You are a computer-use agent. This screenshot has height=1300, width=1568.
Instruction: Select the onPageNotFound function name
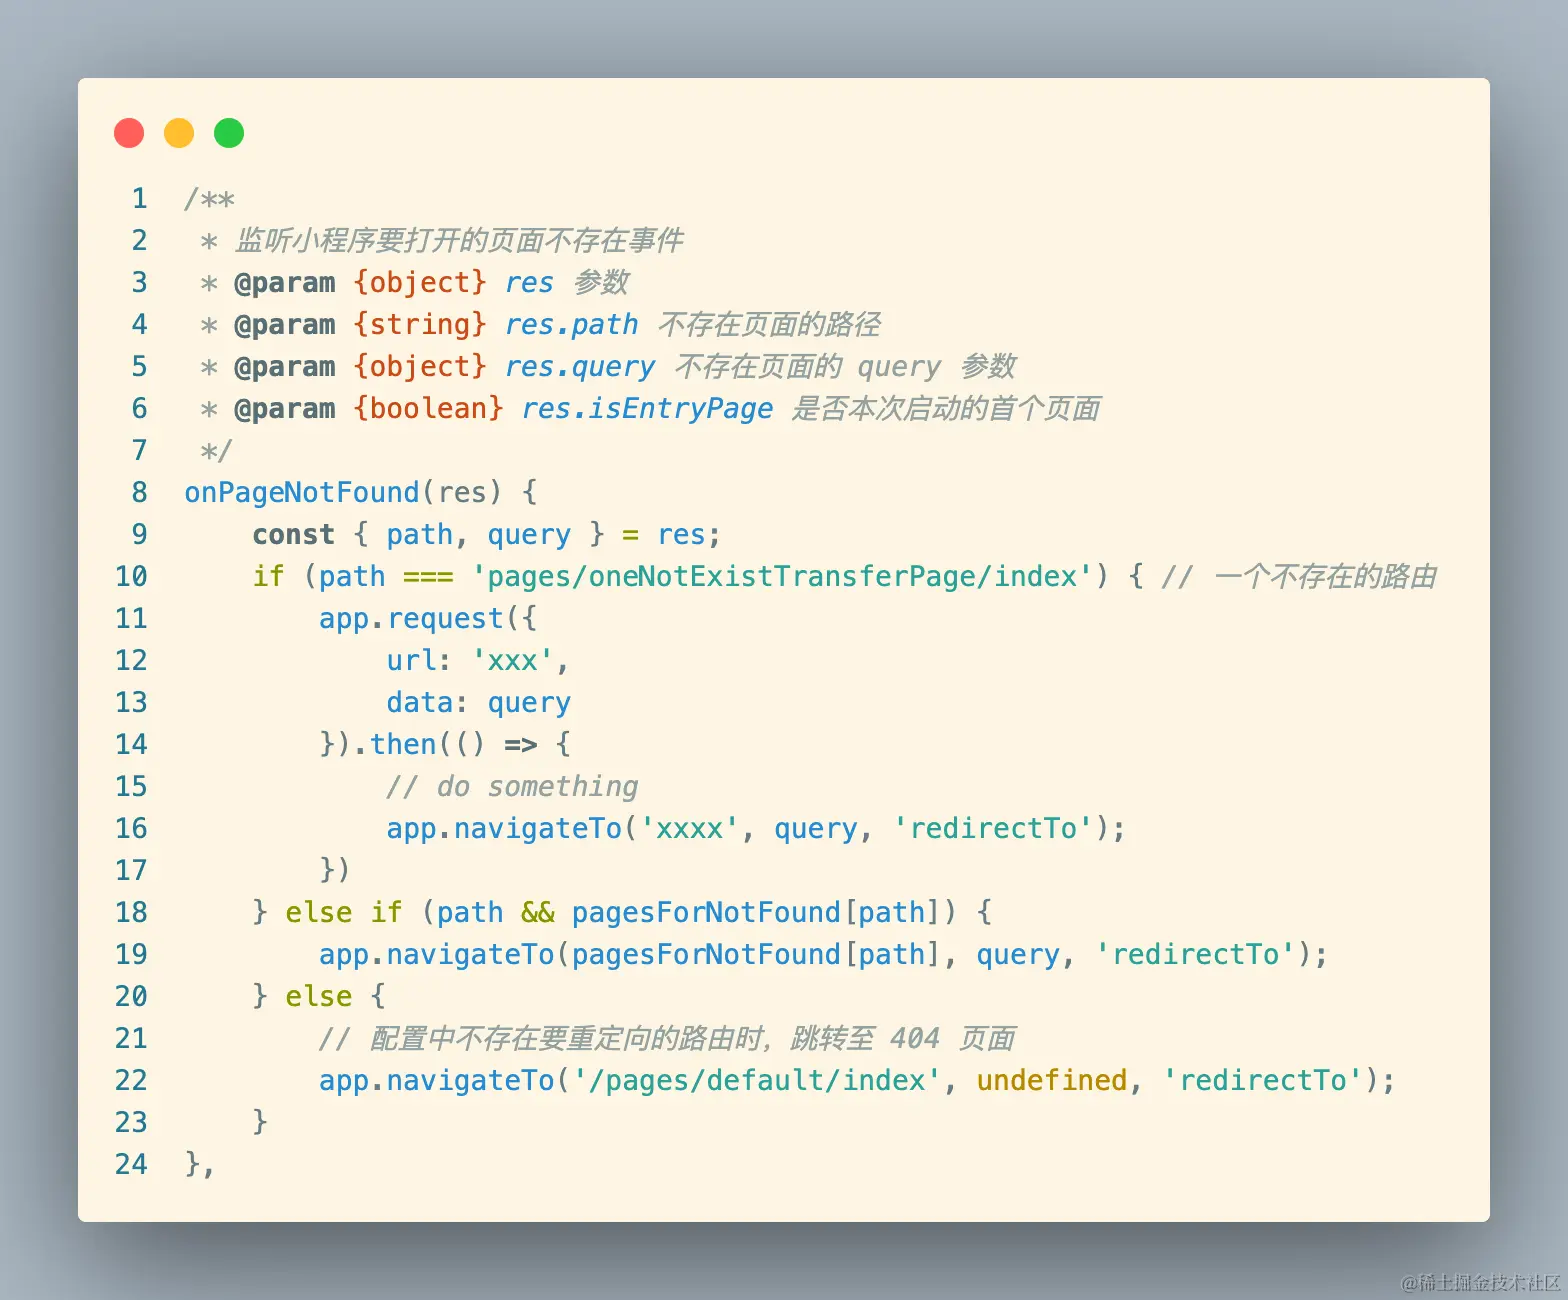pos(302,492)
